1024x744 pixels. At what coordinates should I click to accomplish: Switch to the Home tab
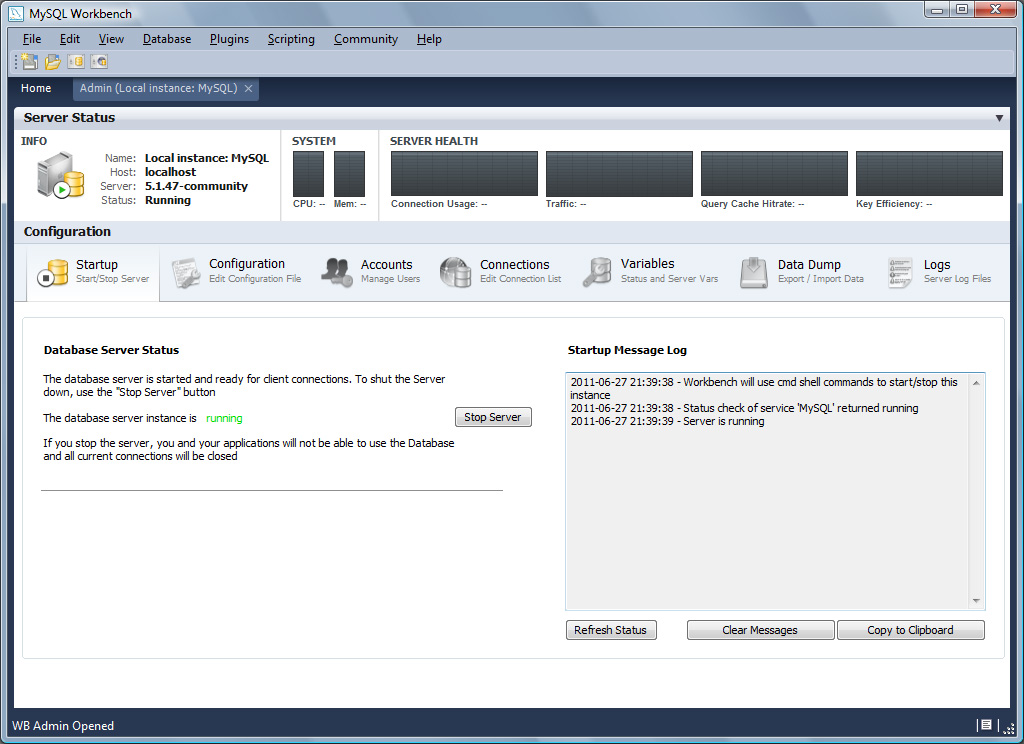pos(36,88)
